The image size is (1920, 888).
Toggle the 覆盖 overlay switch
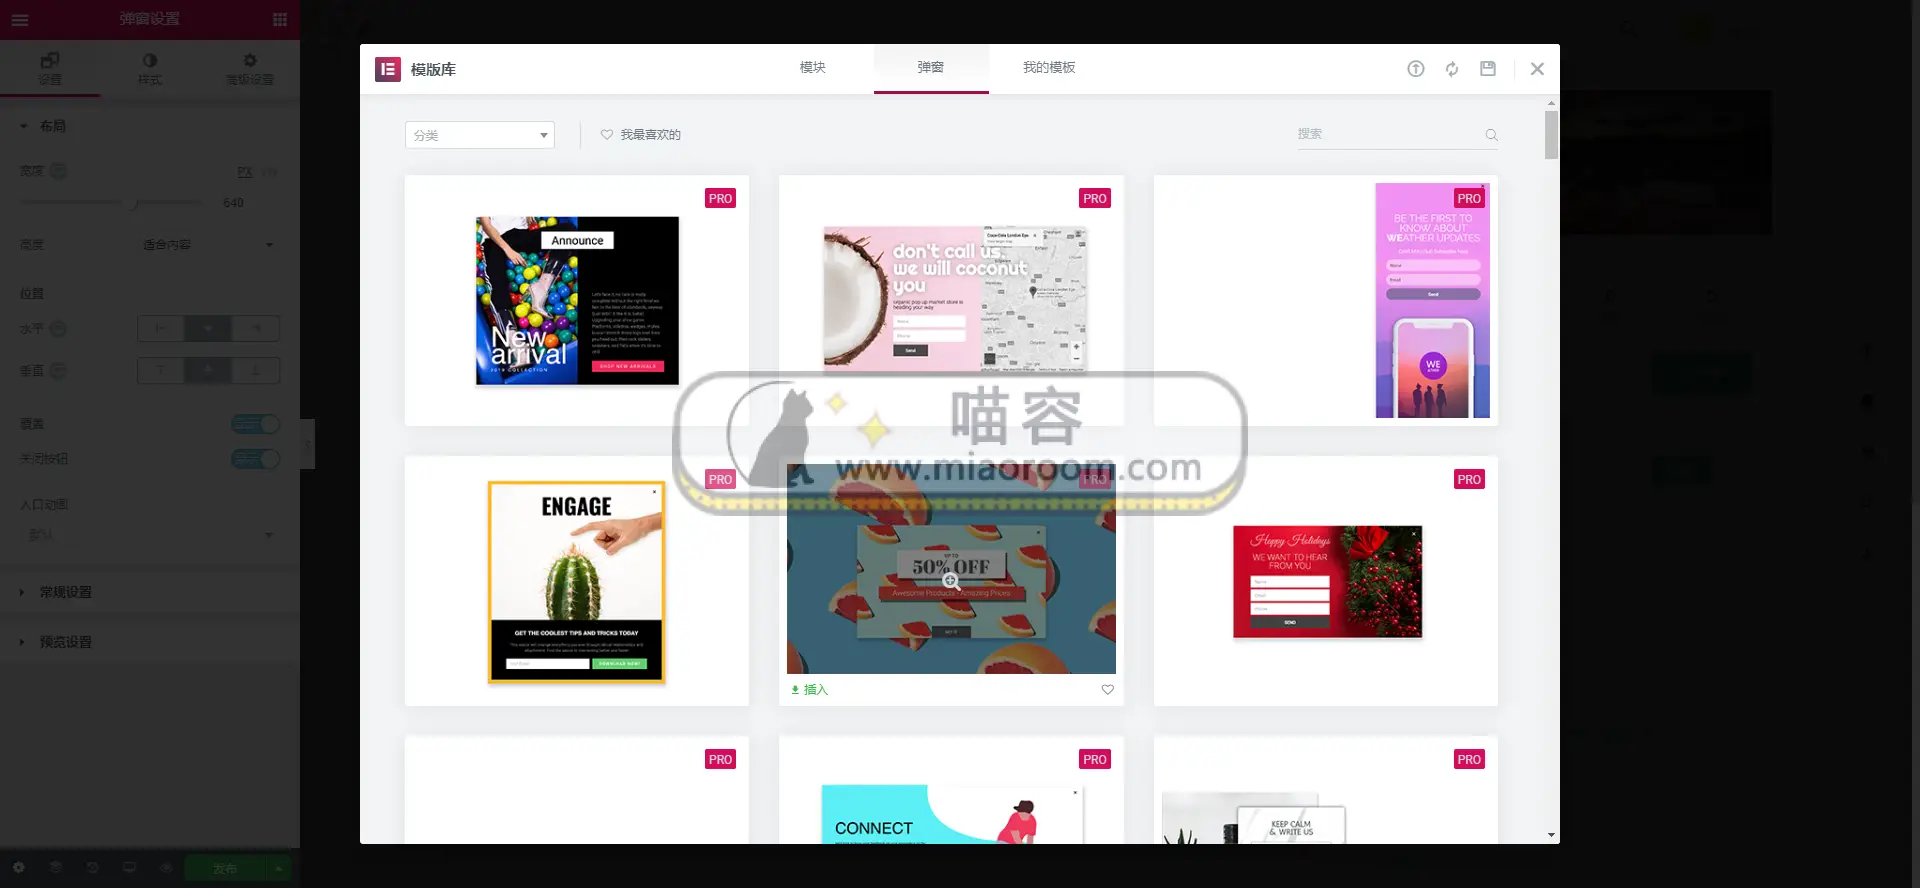tap(255, 424)
